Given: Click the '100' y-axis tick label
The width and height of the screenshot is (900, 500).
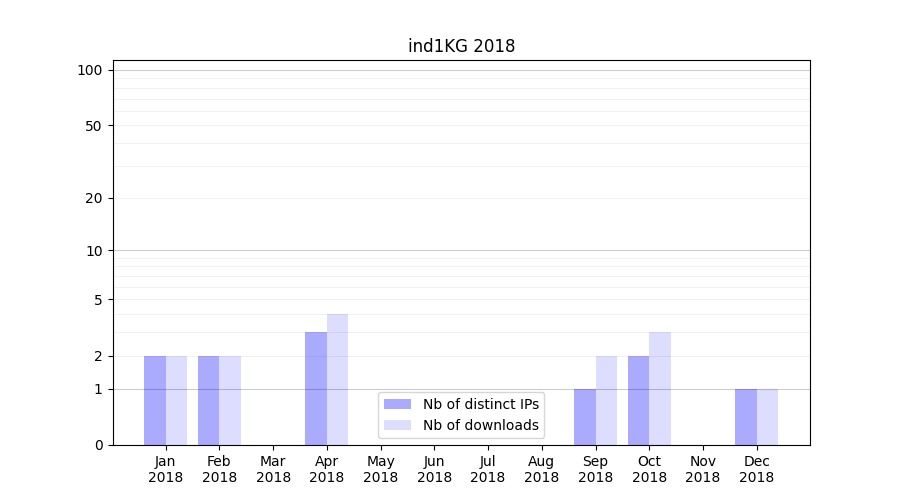Looking at the screenshot, I should 90,70.
